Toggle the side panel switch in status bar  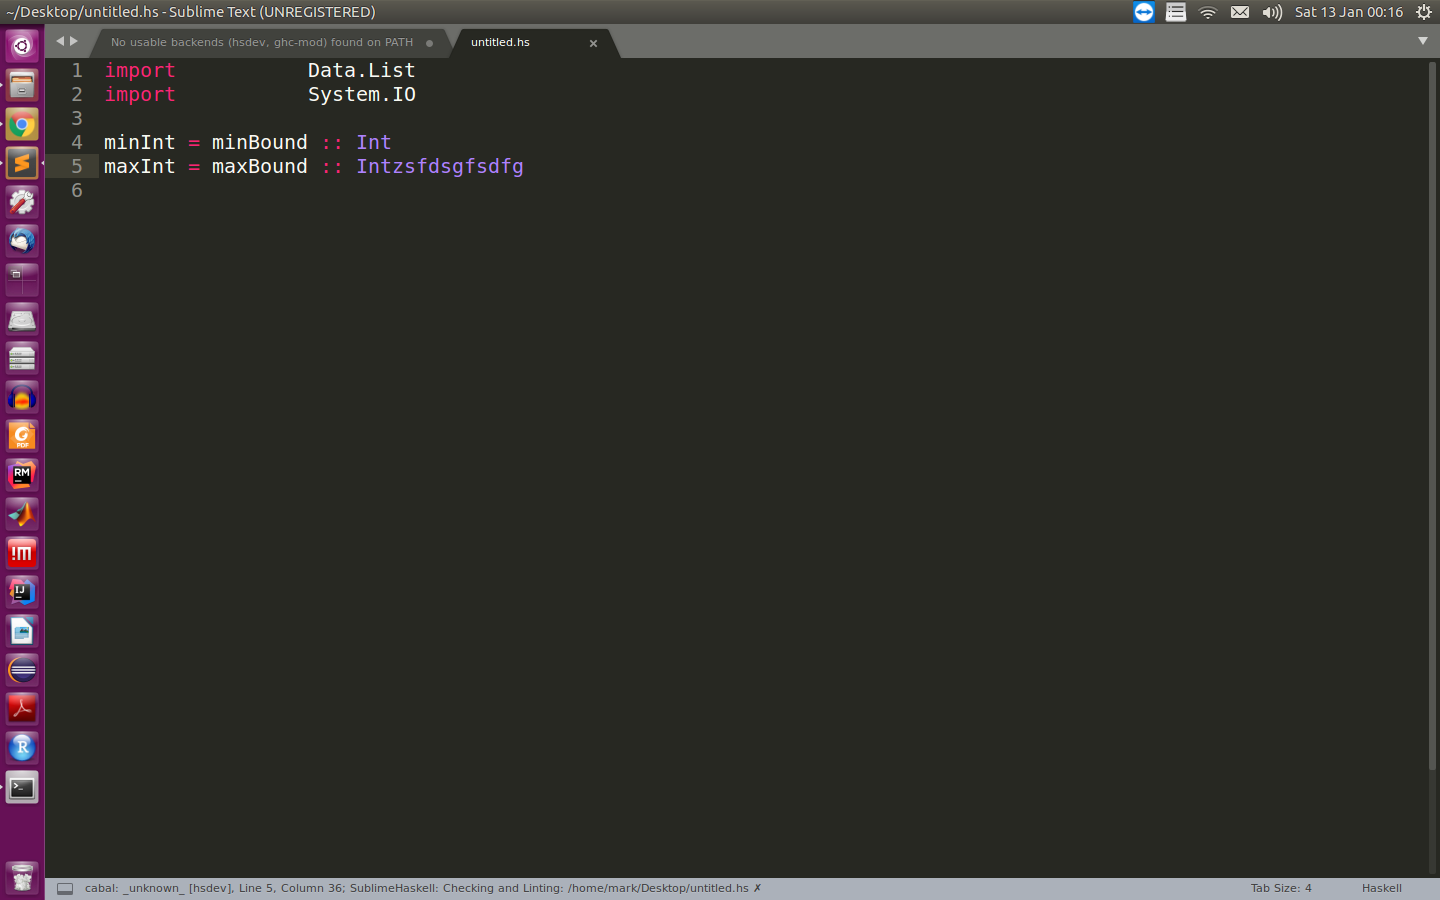click(x=65, y=888)
